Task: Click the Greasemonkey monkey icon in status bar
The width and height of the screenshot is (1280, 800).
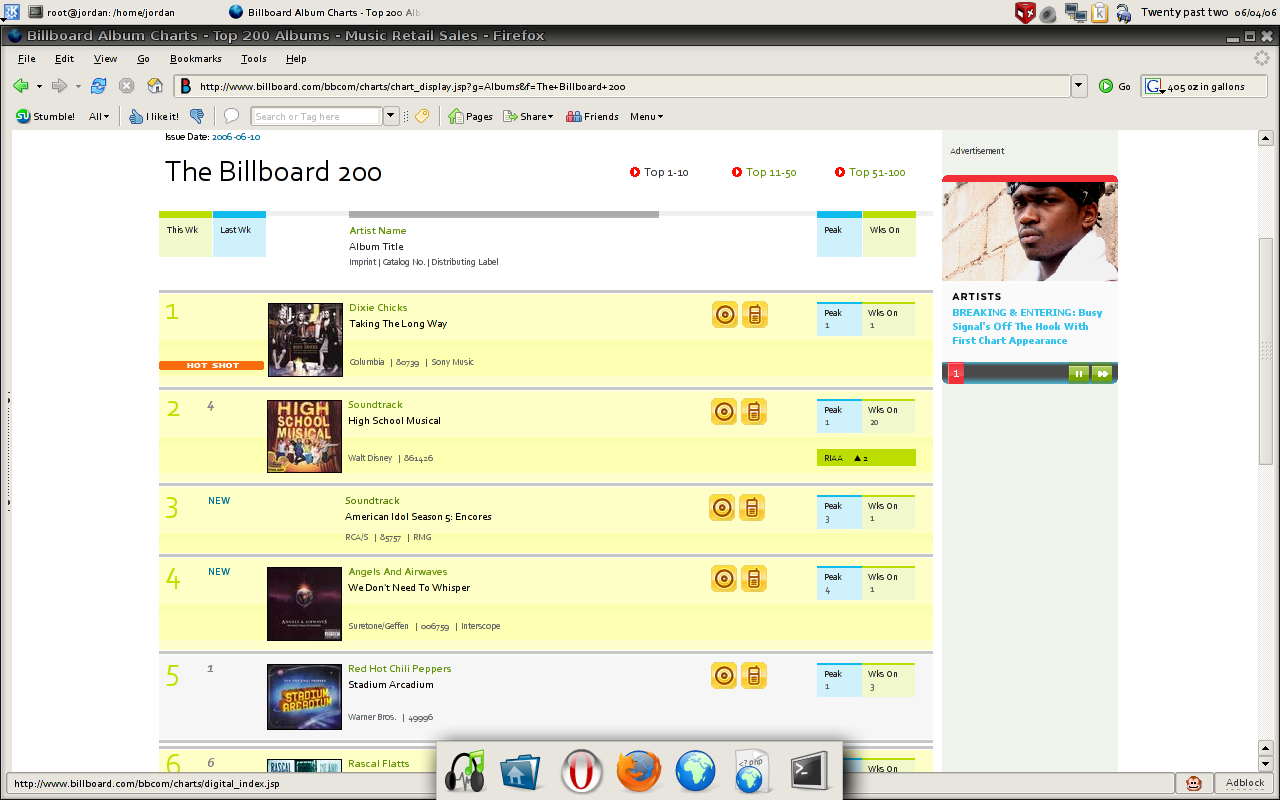Action: pyautogui.click(x=1194, y=783)
